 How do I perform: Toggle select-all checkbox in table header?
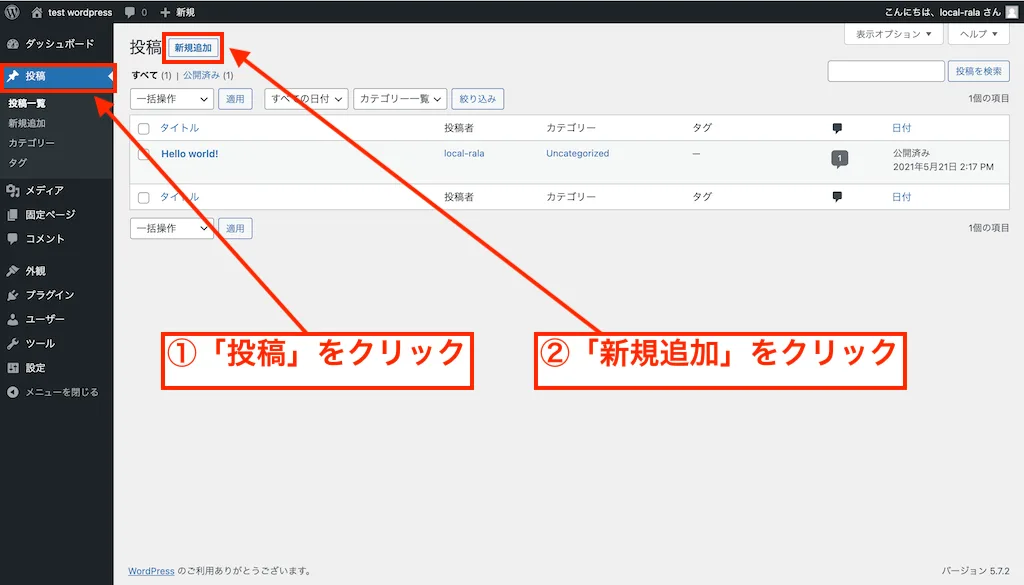coord(144,129)
